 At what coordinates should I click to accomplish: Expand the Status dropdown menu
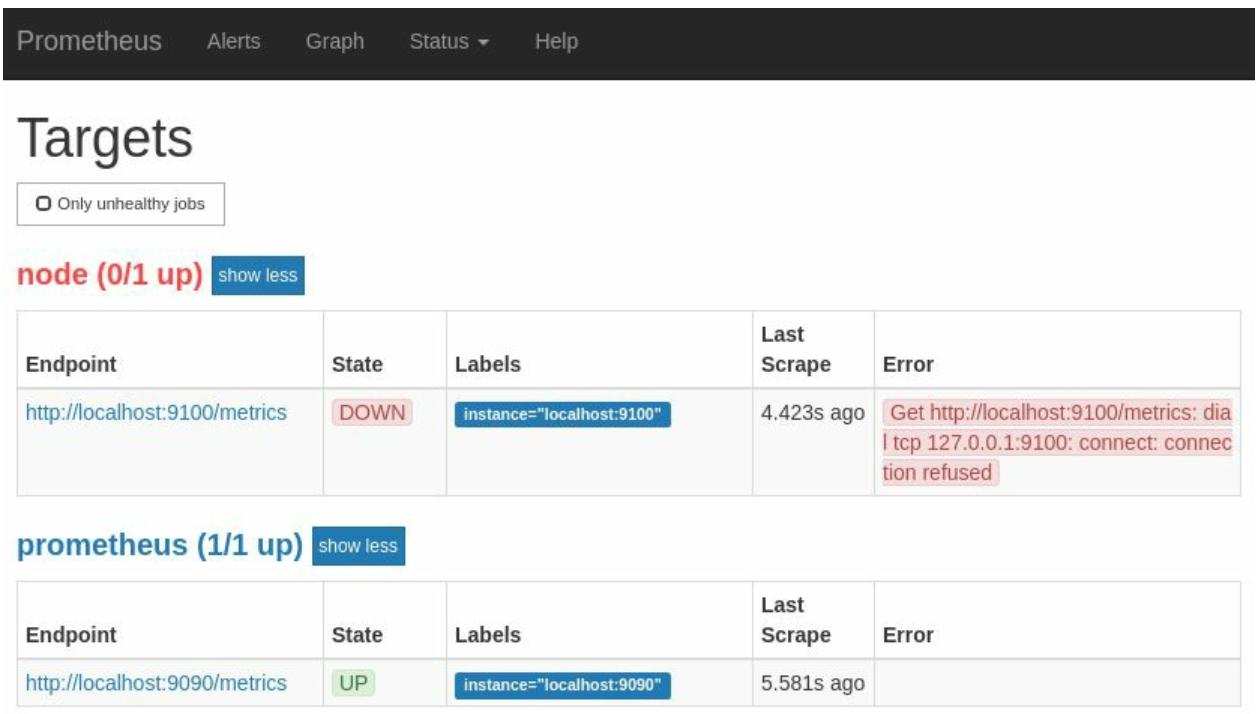(x=449, y=42)
